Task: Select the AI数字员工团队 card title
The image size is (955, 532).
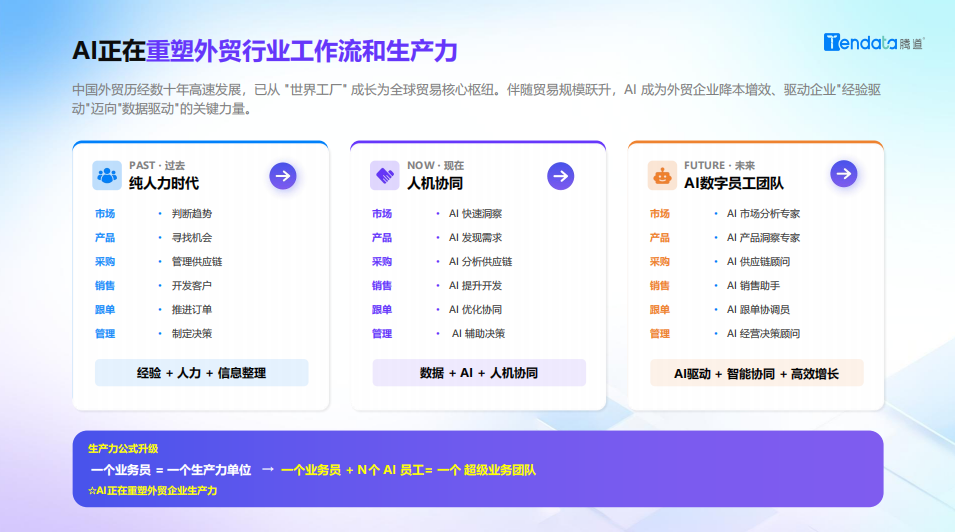Action: pyautogui.click(x=734, y=183)
